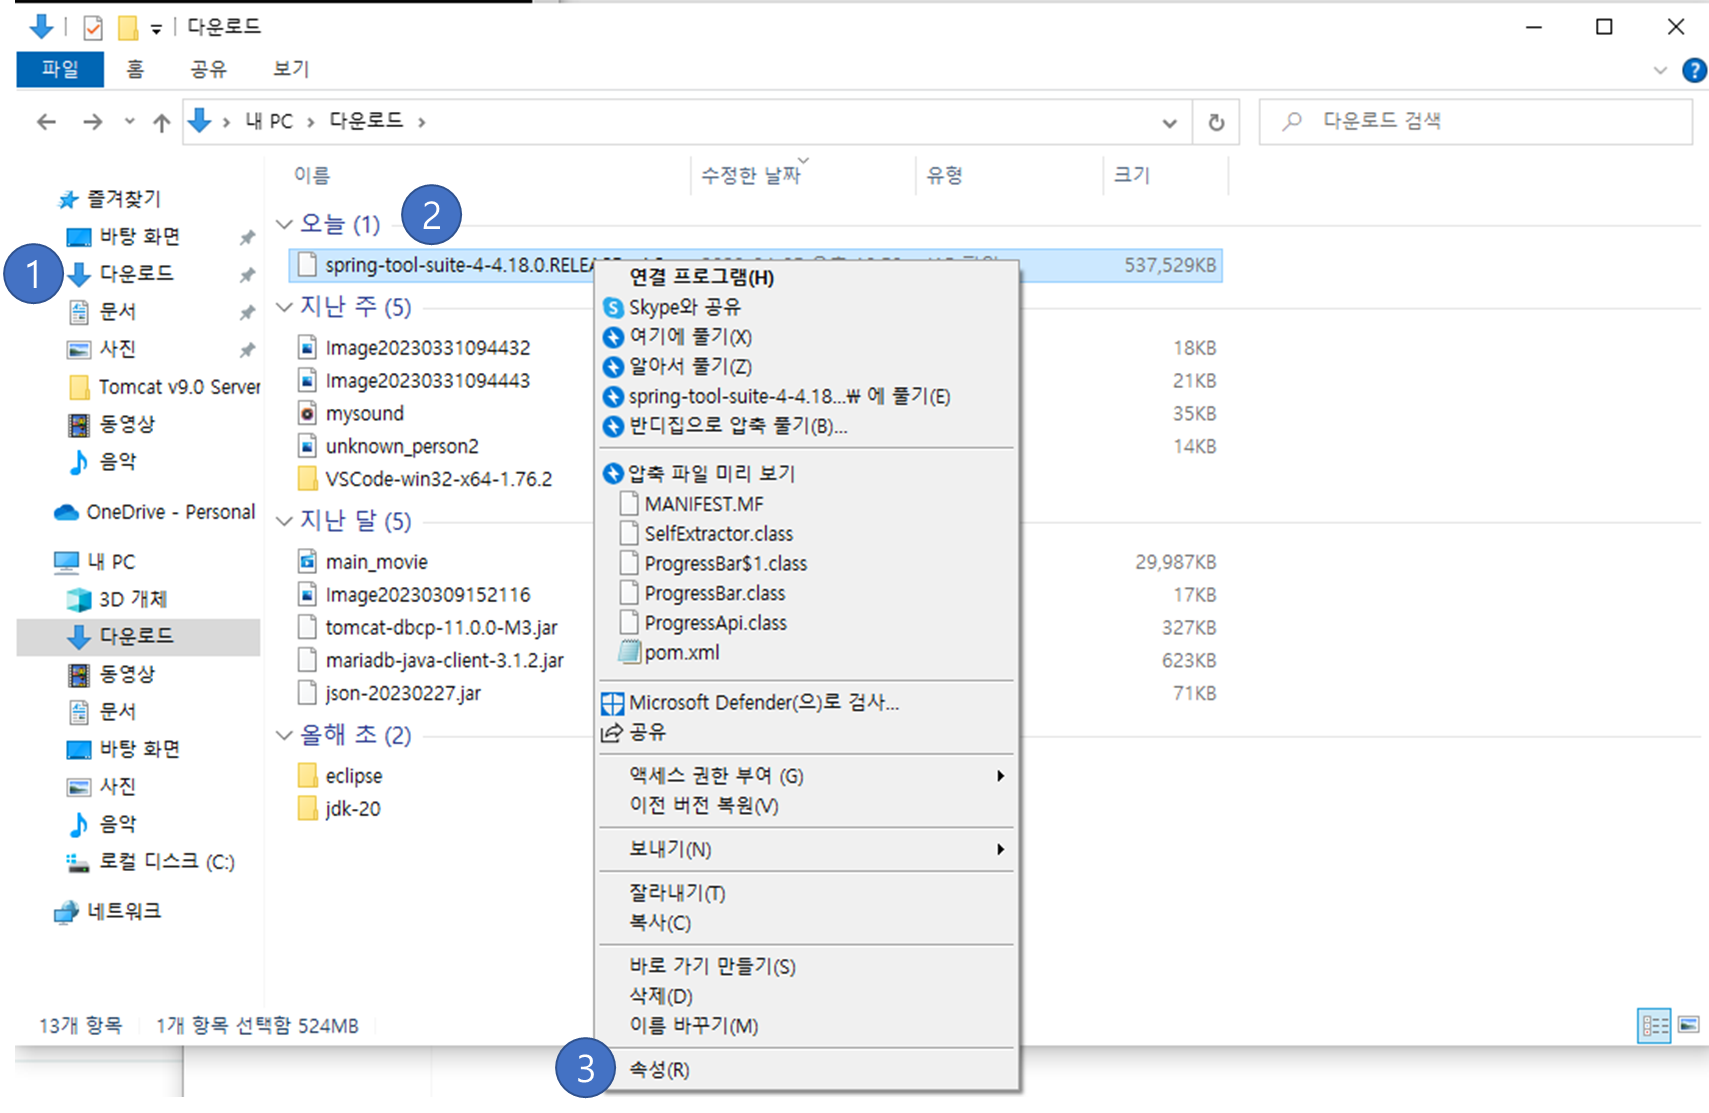Choose 복사(C) in context menu
The image size is (1709, 1113).
coord(806,923)
